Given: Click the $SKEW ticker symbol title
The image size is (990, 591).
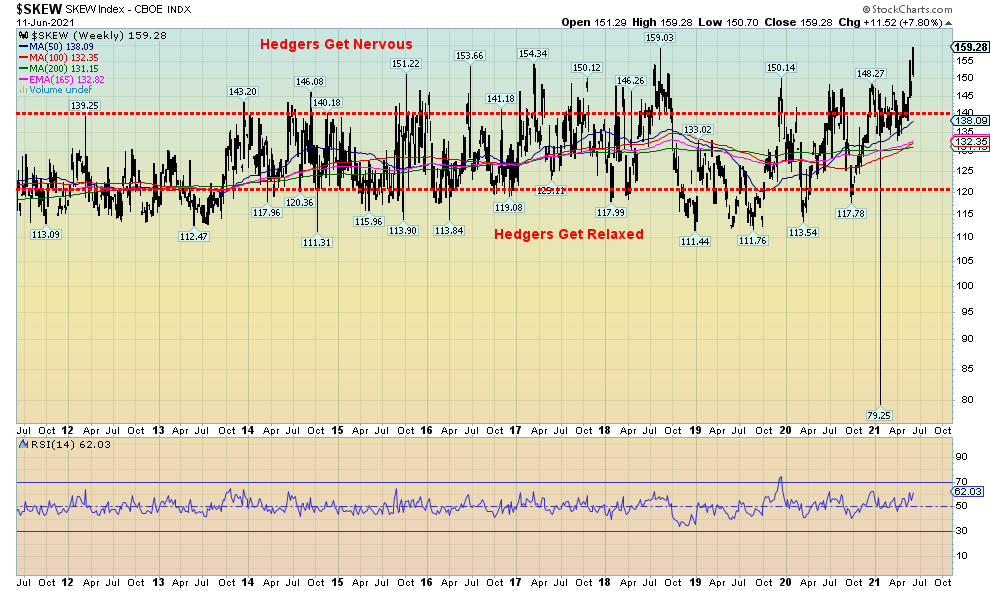Looking at the screenshot, I should click(x=36, y=9).
